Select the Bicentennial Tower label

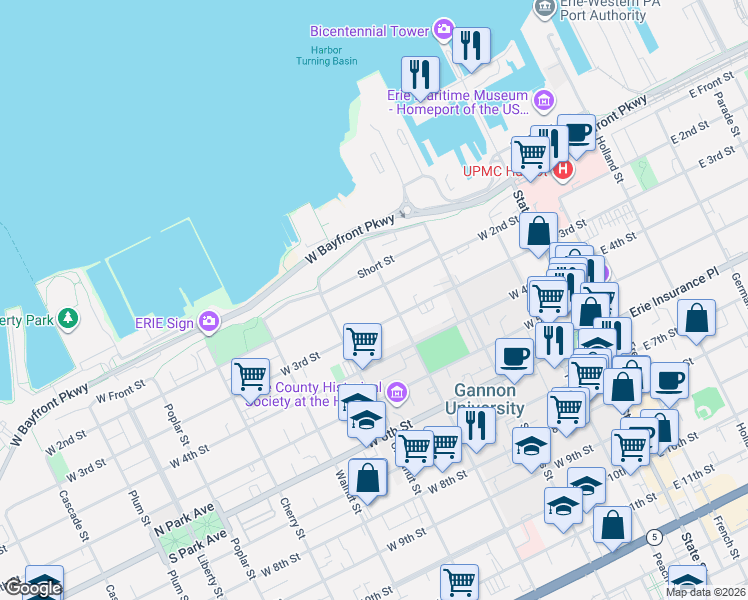369,31
